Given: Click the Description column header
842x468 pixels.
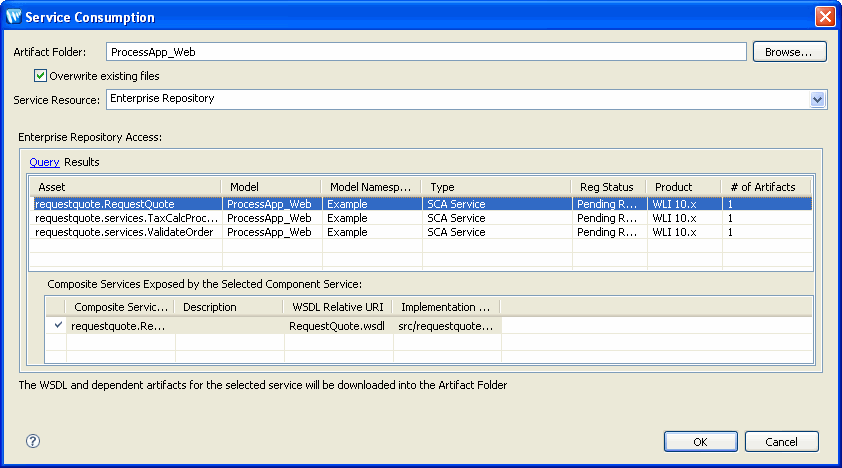Looking at the screenshot, I should tap(229, 307).
